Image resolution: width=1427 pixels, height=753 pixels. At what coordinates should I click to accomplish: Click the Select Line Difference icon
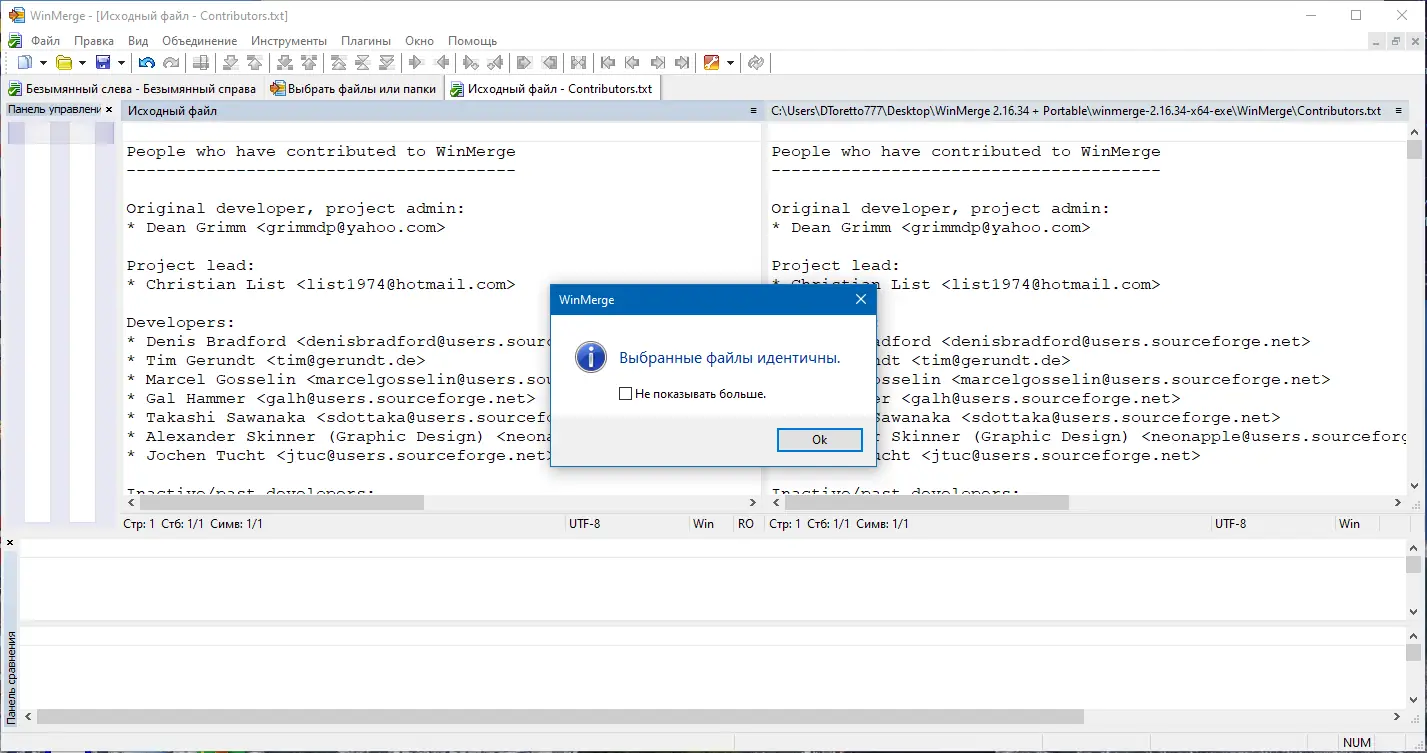tap(201, 62)
